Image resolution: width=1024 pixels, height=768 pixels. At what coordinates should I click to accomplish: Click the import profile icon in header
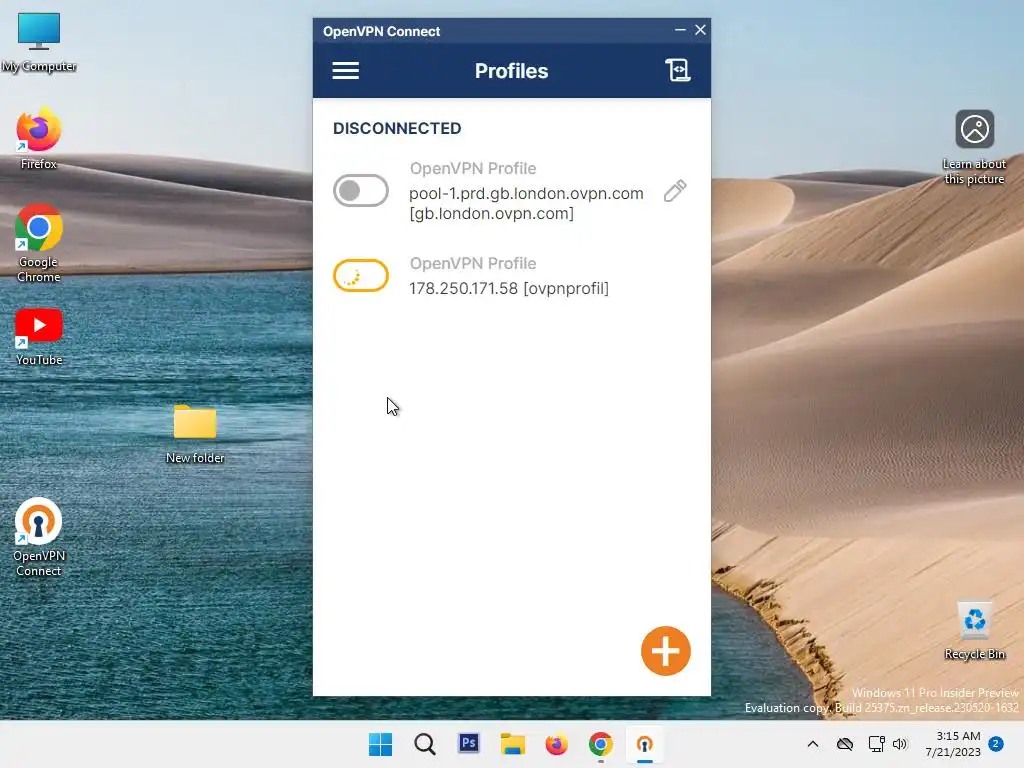(677, 70)
